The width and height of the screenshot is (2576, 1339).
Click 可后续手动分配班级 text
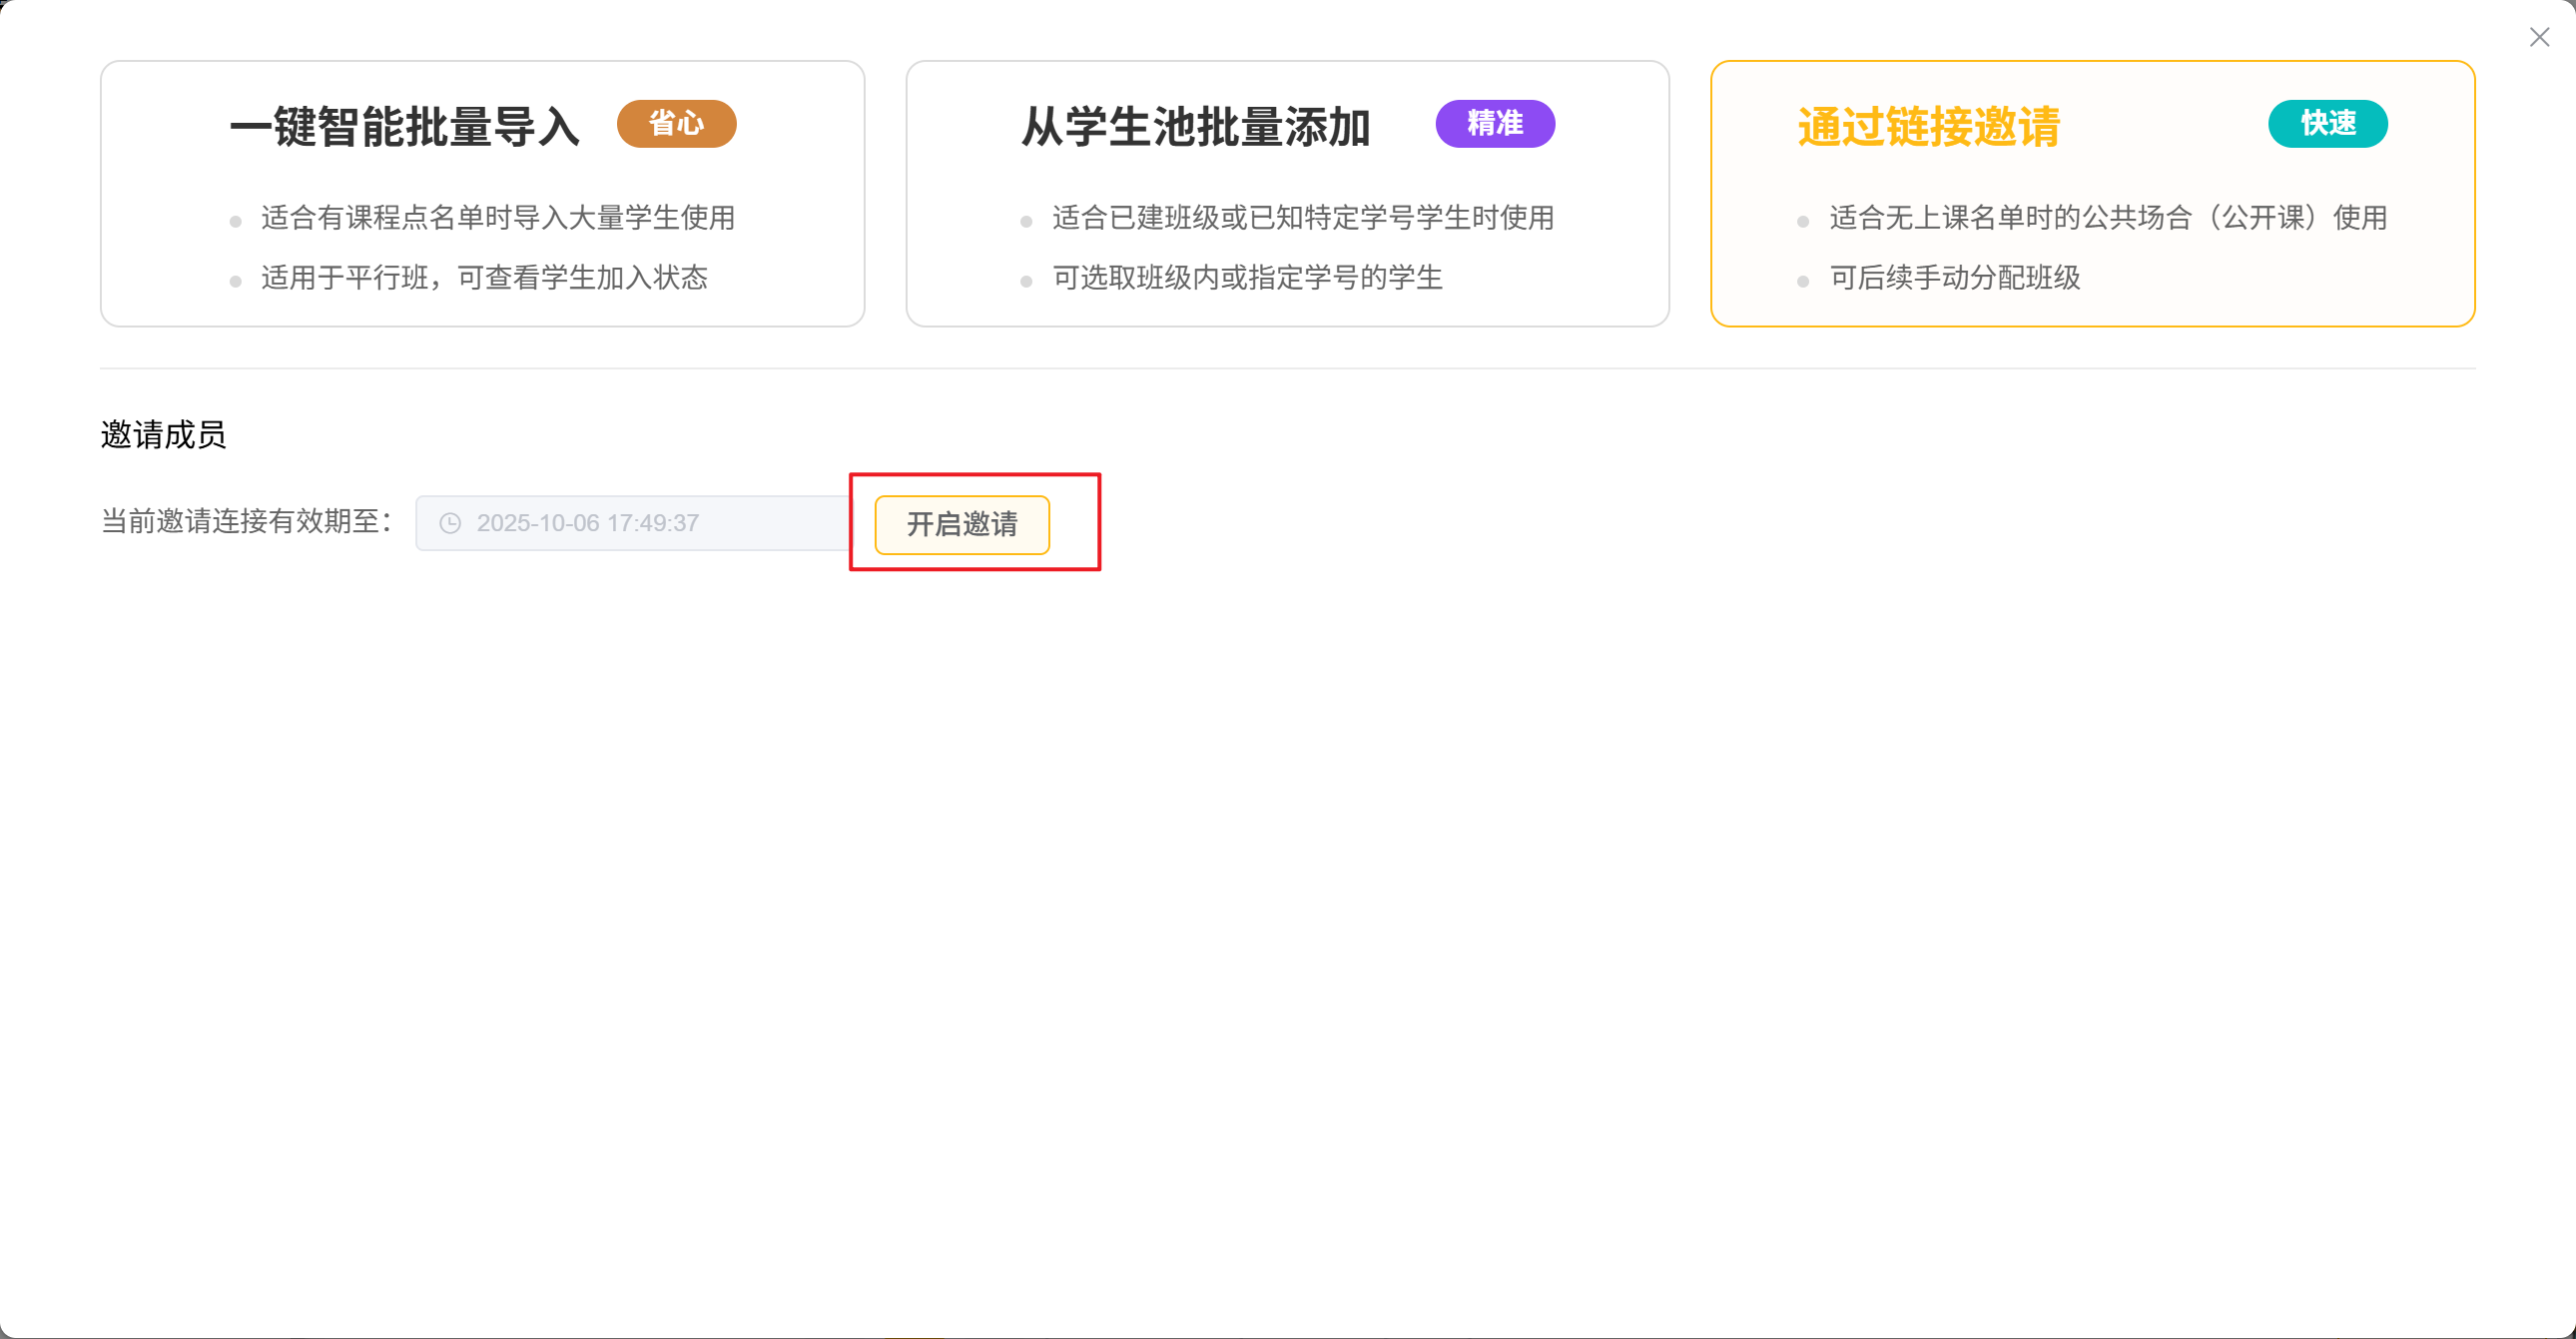coord(1954,277)
